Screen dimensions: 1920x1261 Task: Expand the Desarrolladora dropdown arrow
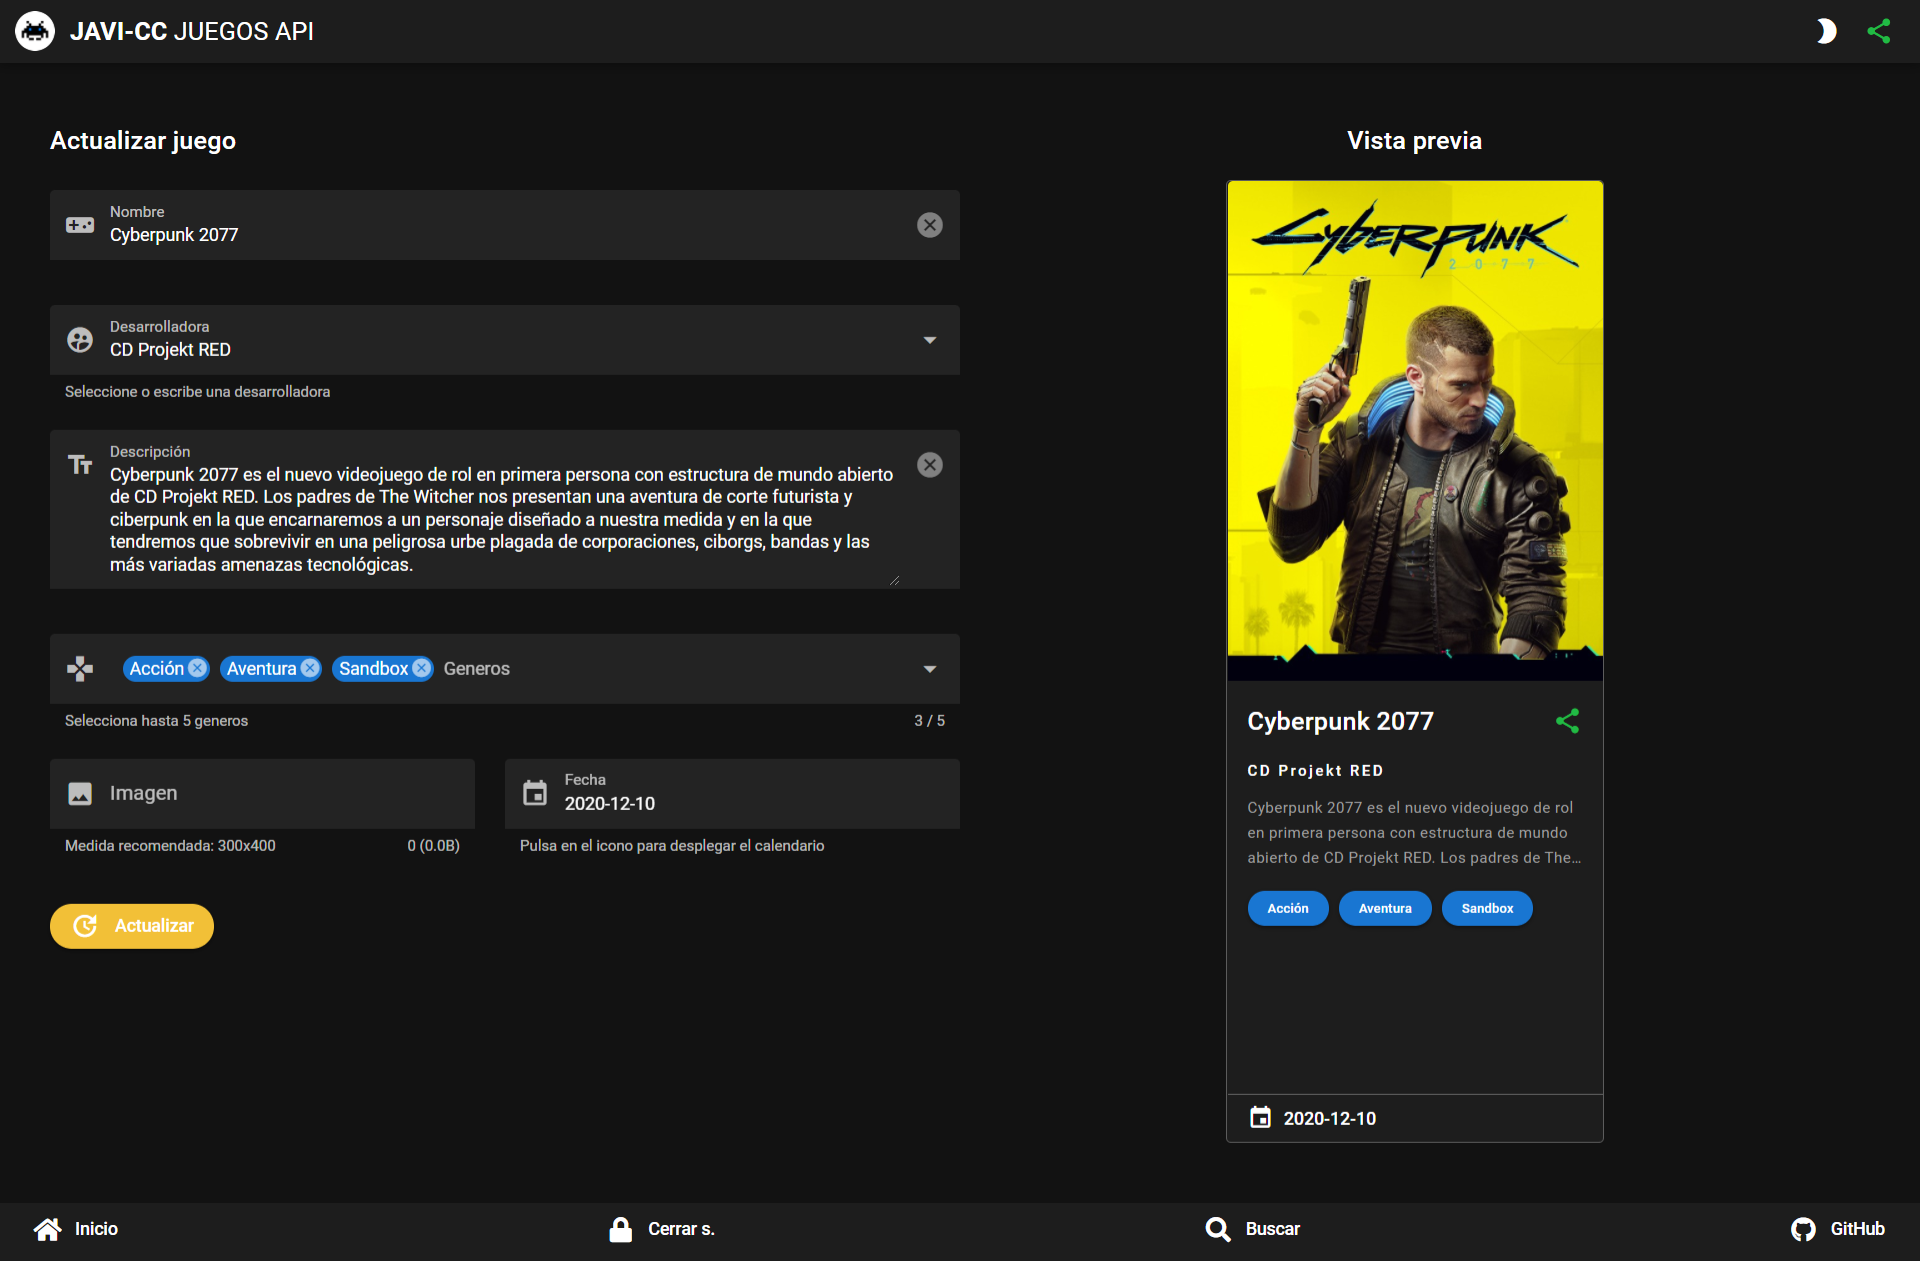click(x=929, y=340)
